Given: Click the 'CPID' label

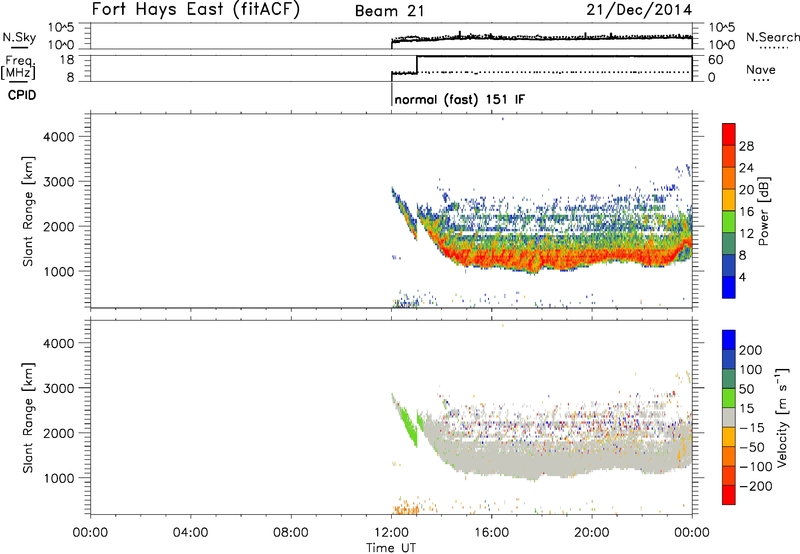Looking at the screenshot, I should 22,95.
